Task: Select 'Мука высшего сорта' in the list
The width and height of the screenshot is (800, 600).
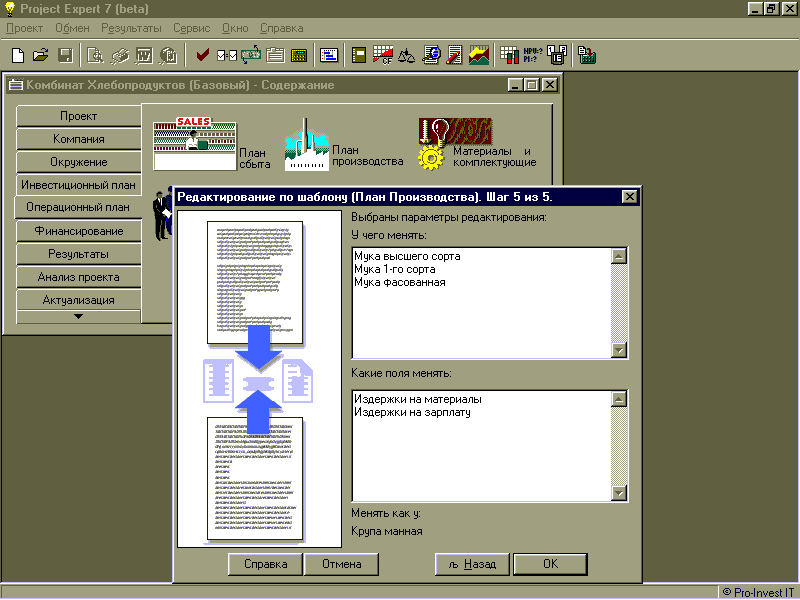Action: pyautogui.click(x=407, y=256)
